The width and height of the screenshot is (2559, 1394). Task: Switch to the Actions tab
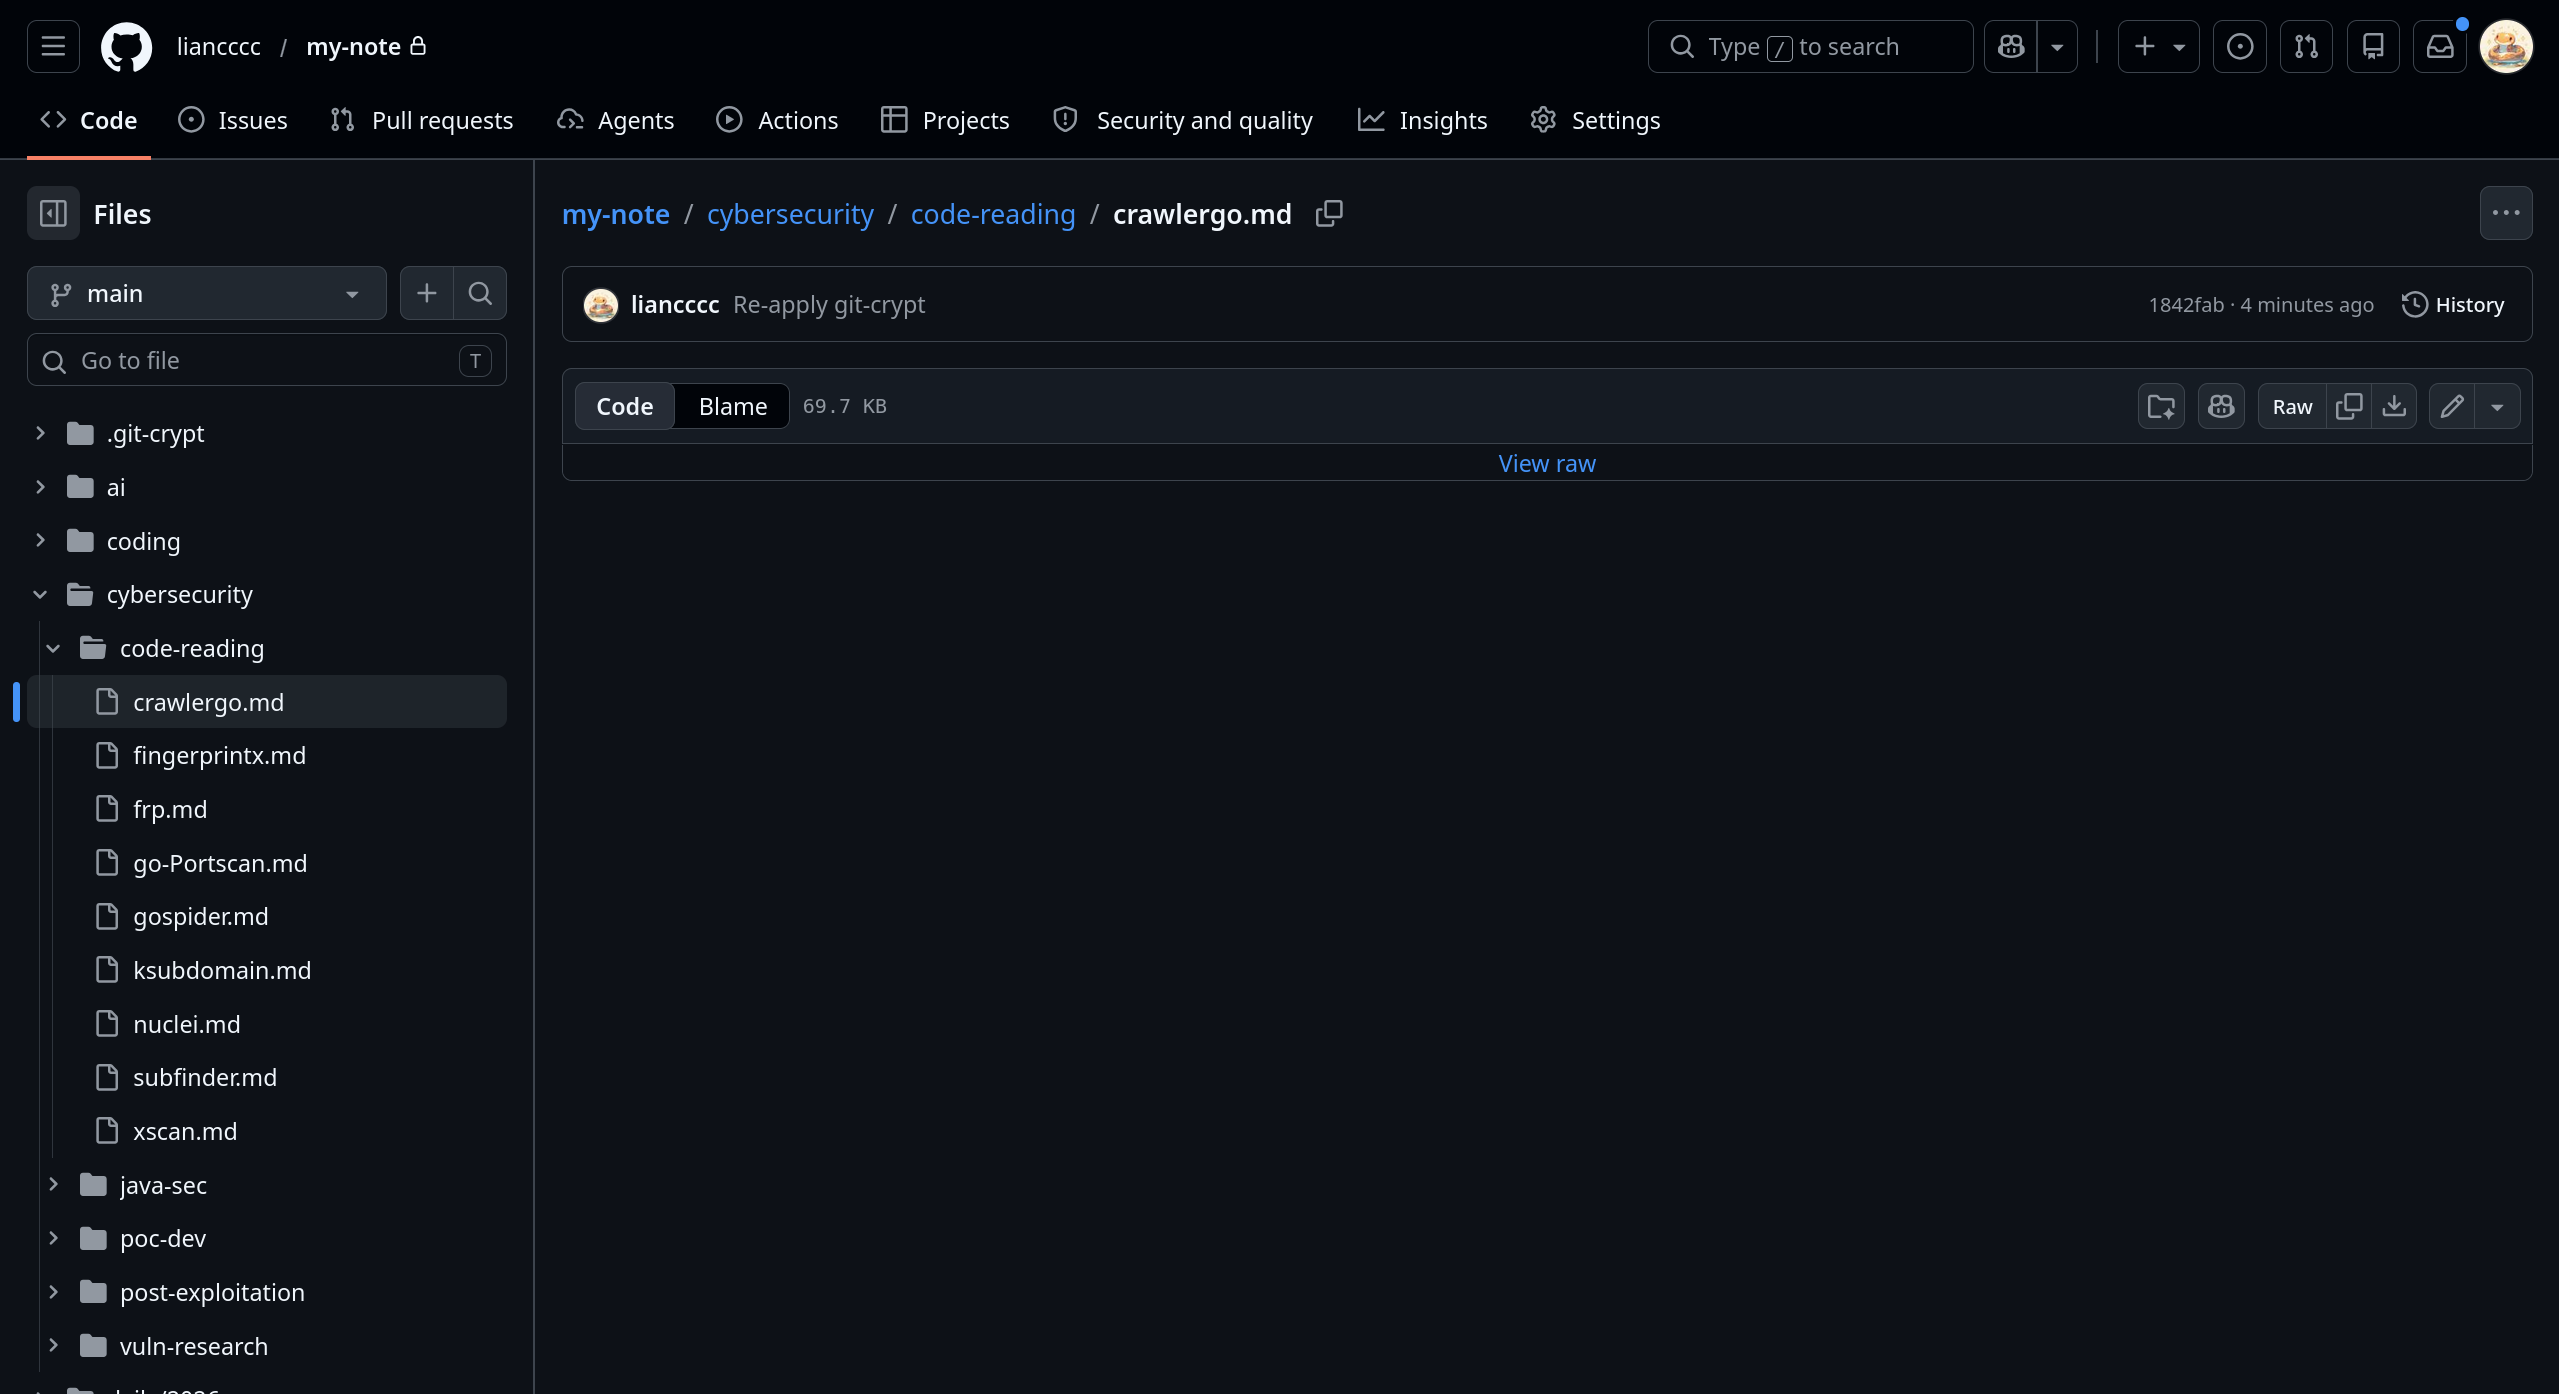coord(777,120)
